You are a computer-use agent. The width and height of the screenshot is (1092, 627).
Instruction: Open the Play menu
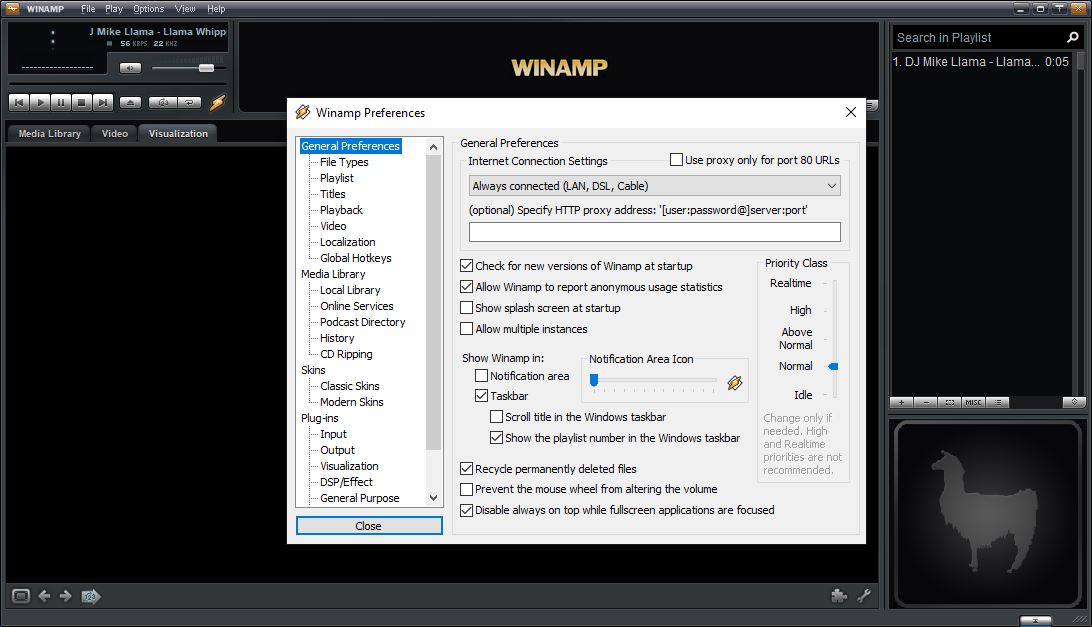(114, 8)
